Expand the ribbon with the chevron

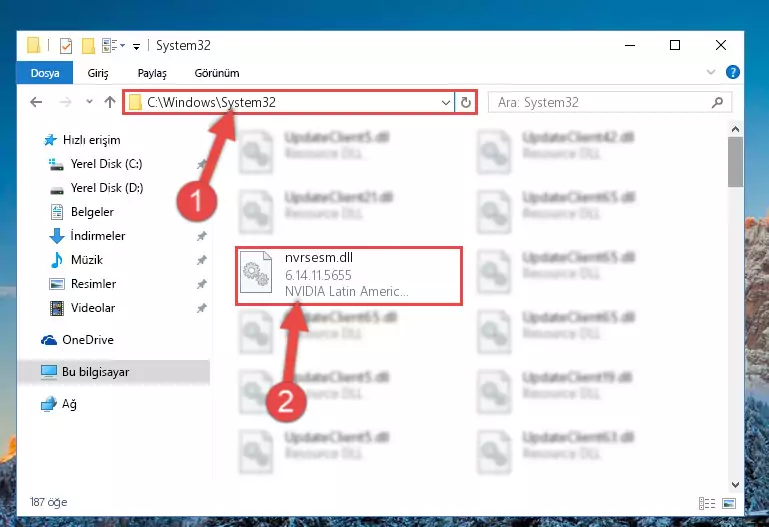tap(711, 73)
